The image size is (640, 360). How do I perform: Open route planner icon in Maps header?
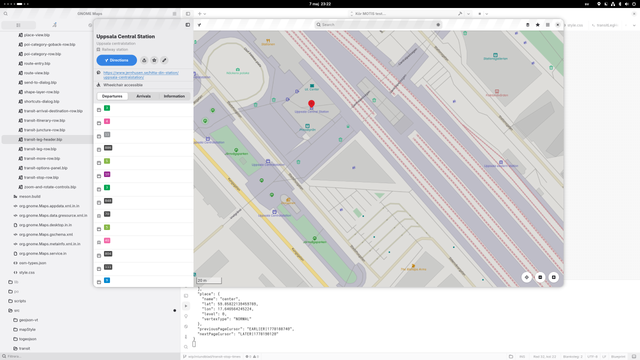point(200,25)
